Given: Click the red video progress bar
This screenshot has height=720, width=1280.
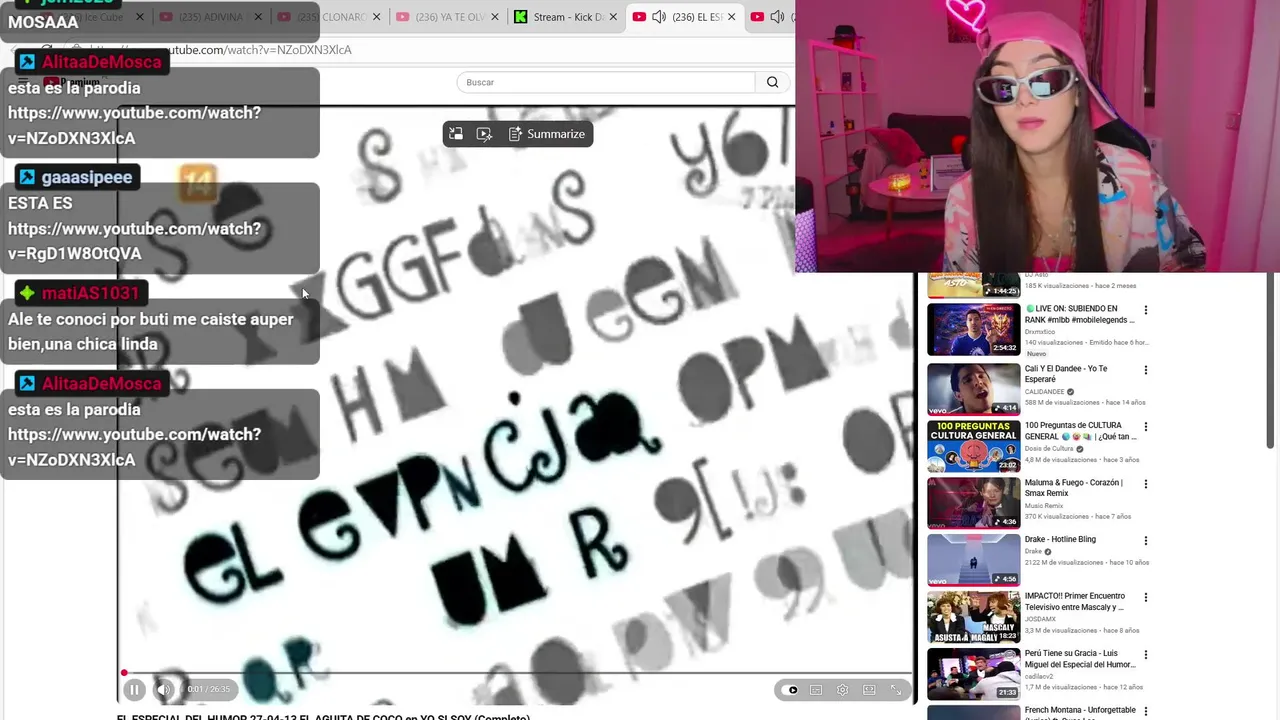Looking at the screenshot, I should (516, 673).
